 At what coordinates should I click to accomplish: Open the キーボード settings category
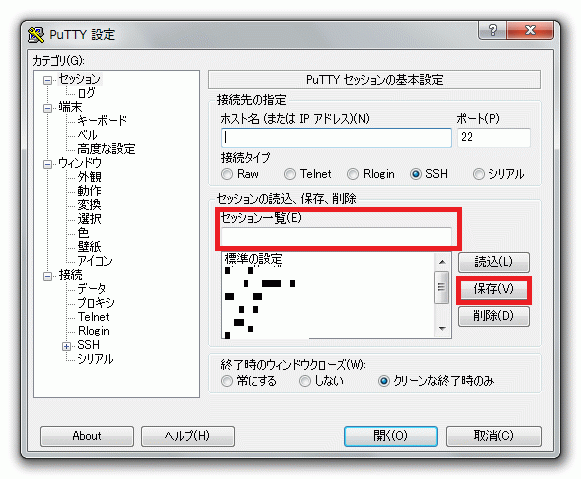point(102,120)
